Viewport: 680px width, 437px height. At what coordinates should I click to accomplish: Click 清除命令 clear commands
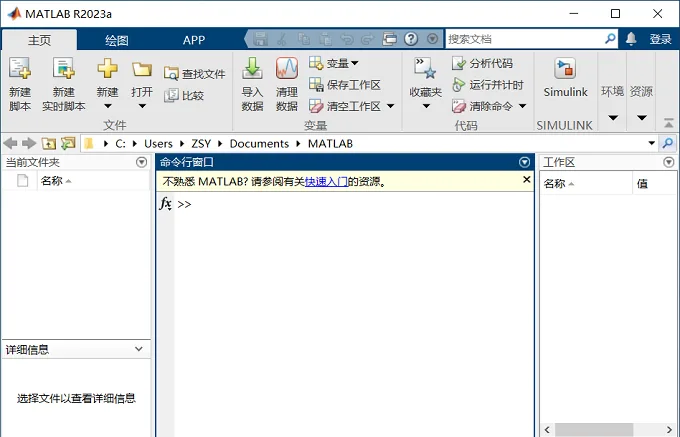point(482,106)
